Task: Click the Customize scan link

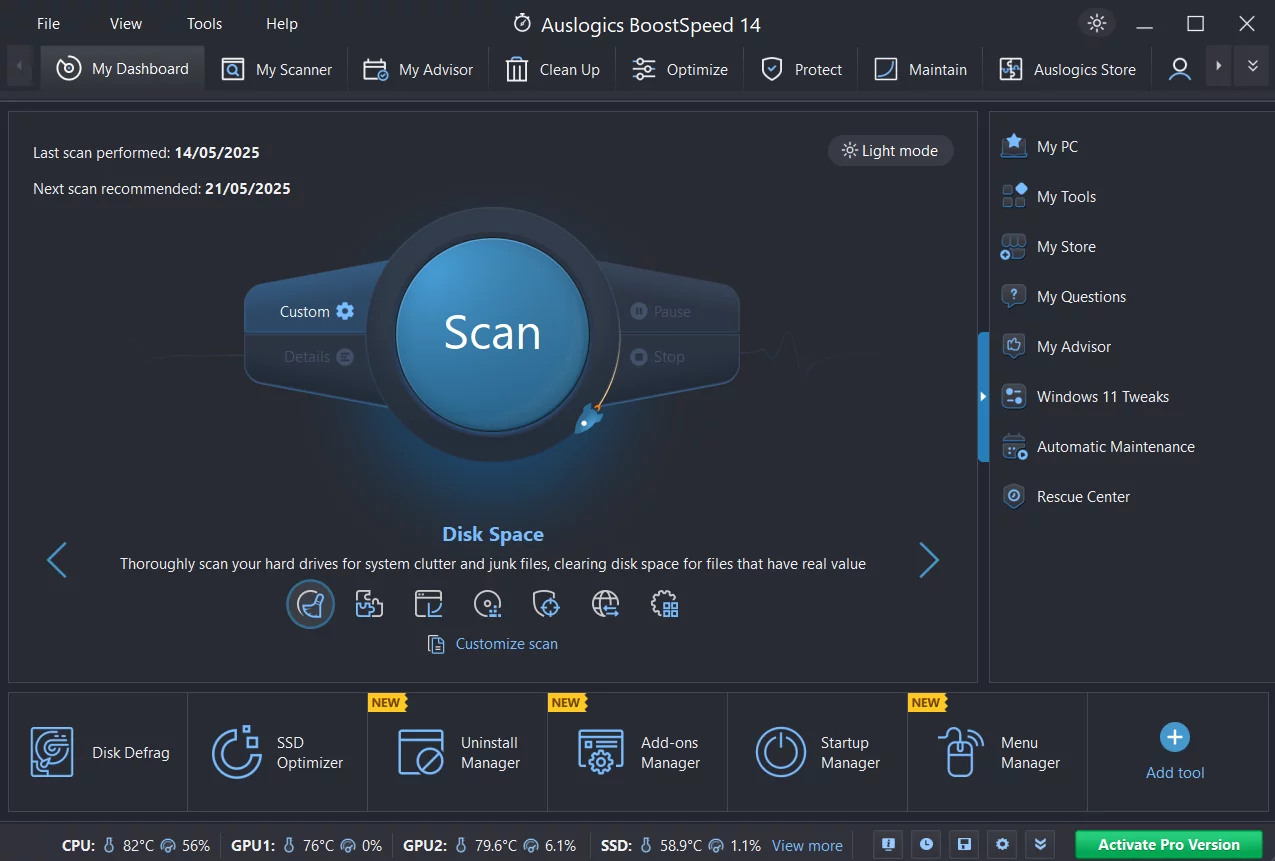Action: (x=506, y=644)
